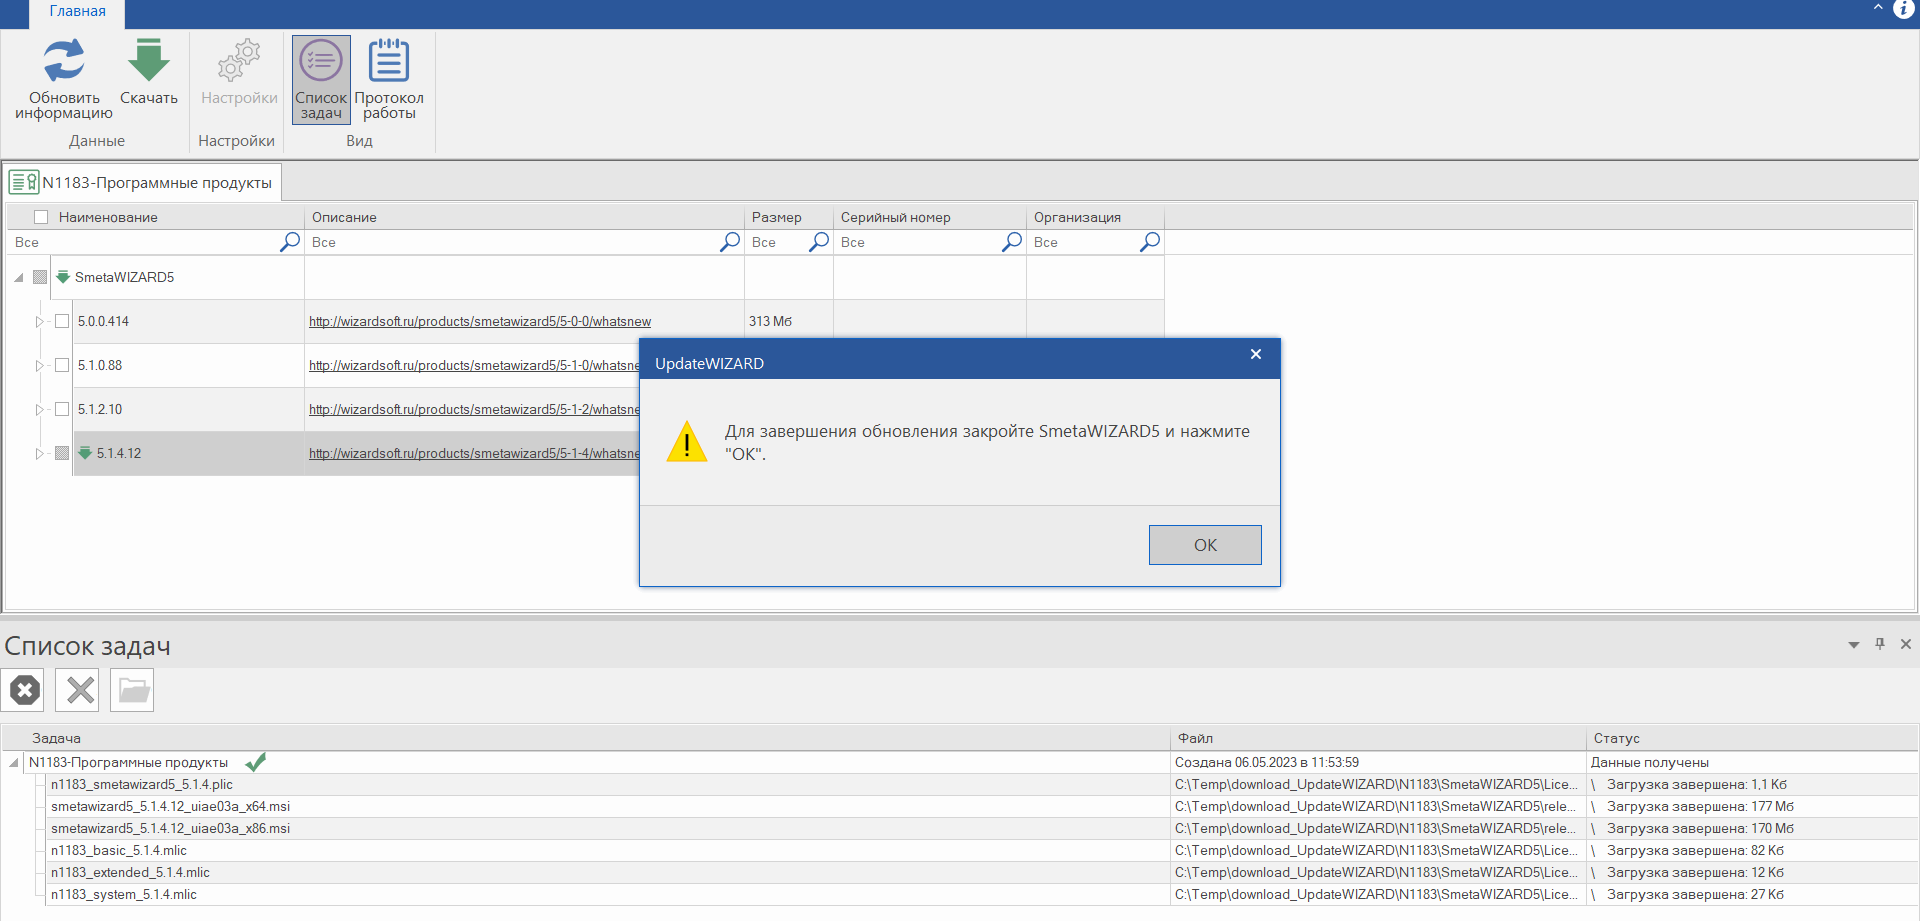Screen dimensions: 1920x921
Task: Expand the 5.1.2.10 tree node
Action: pyautogui.click(x=40, y=409)
